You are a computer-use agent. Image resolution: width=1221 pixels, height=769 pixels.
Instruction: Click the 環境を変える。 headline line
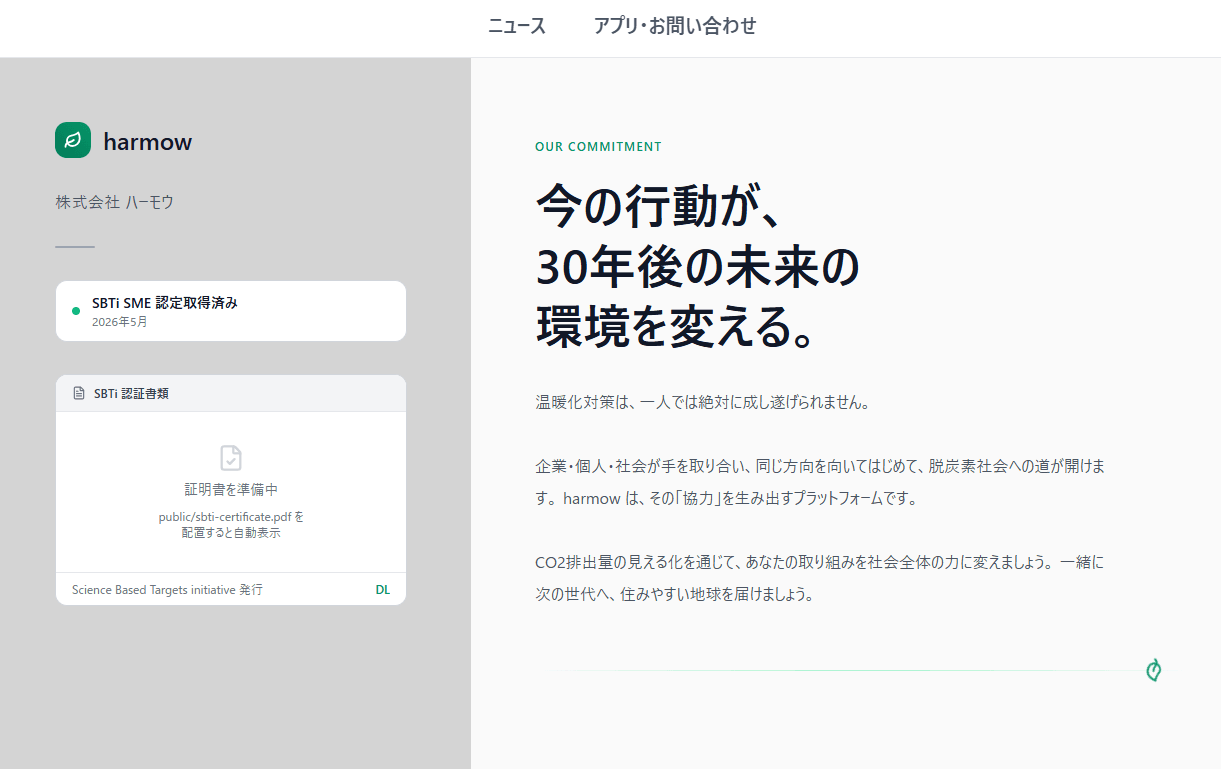tap(676, 325)
